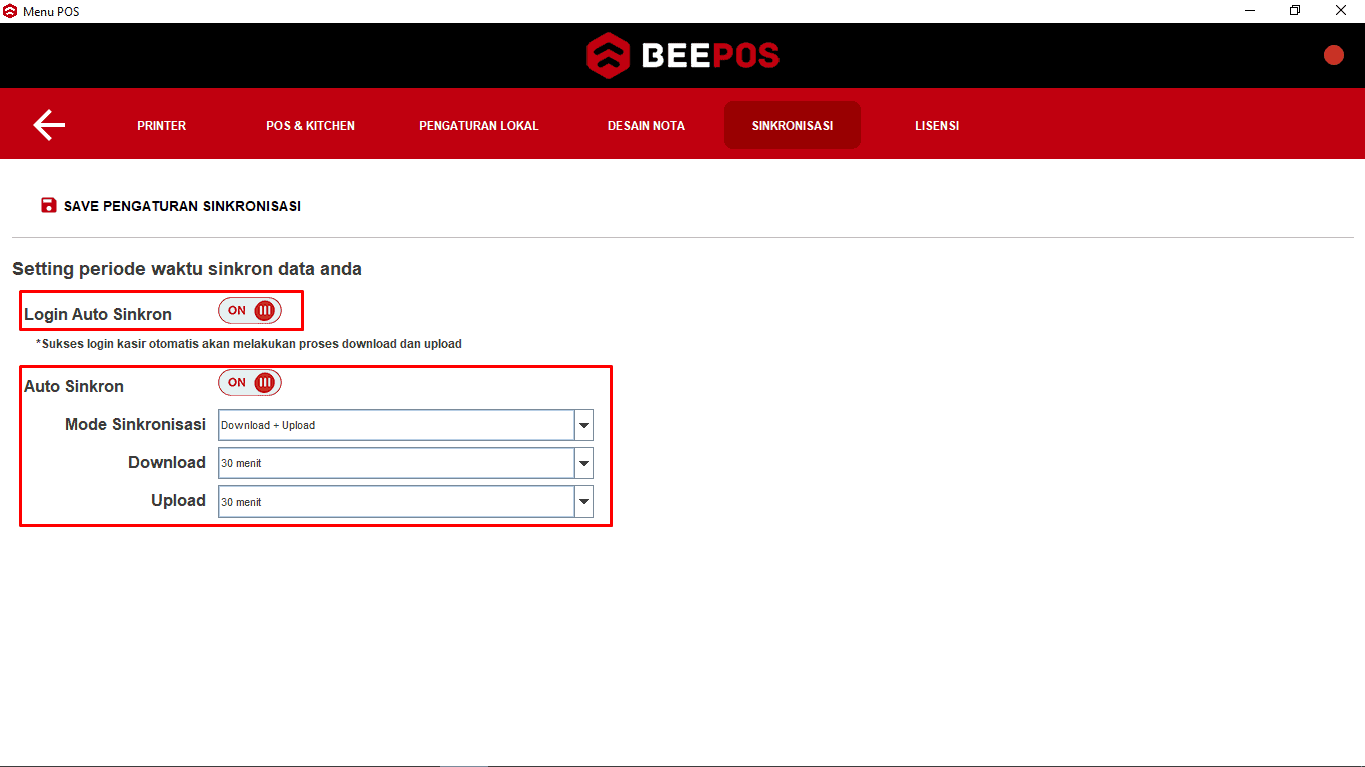Open the POS & KITCHEN tab

310,125
